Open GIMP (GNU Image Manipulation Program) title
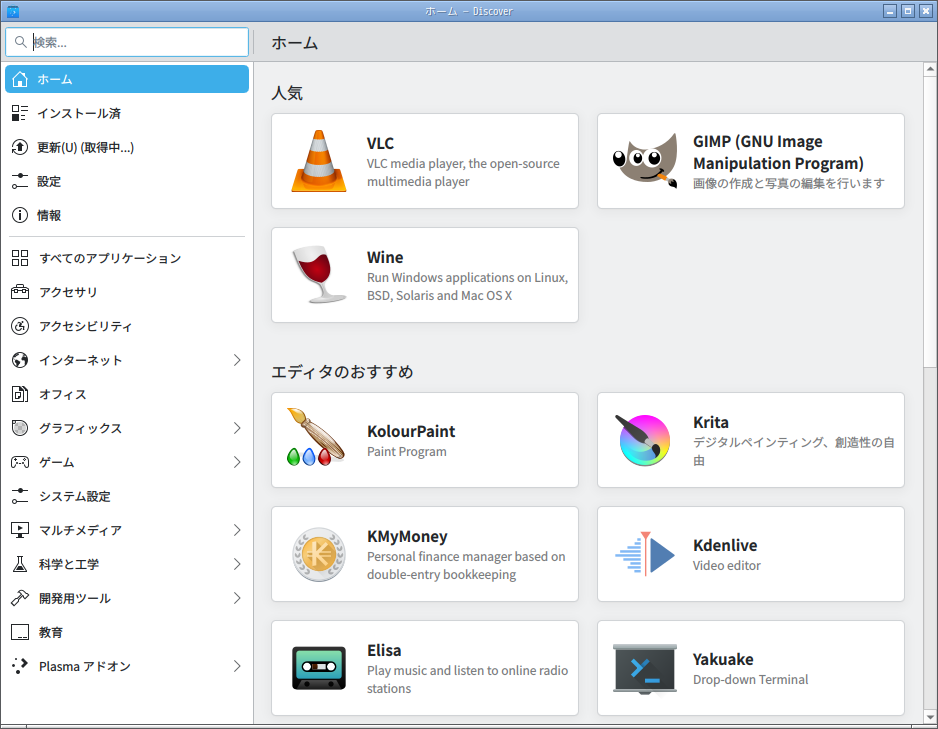This screenshot has width=938, height=729. tap(778, 152)
